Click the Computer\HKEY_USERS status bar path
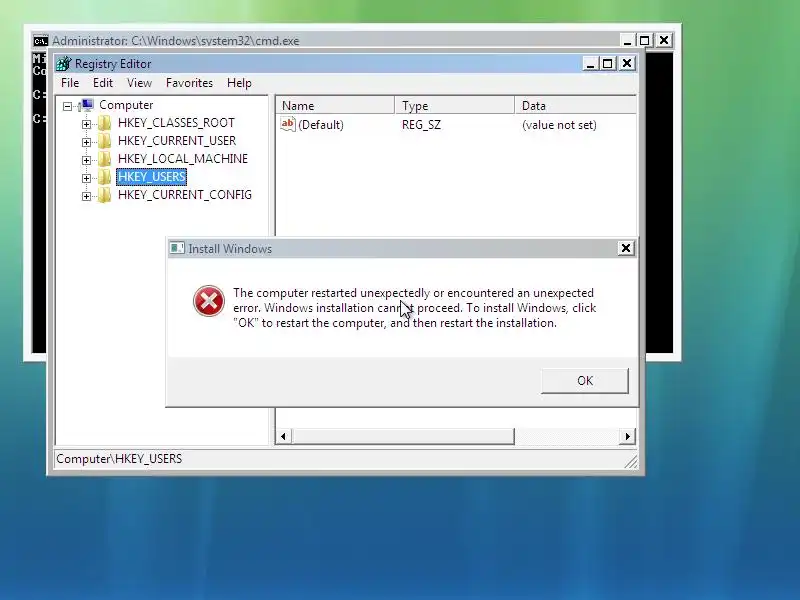800x600 pixels. [x=119, y=459]
